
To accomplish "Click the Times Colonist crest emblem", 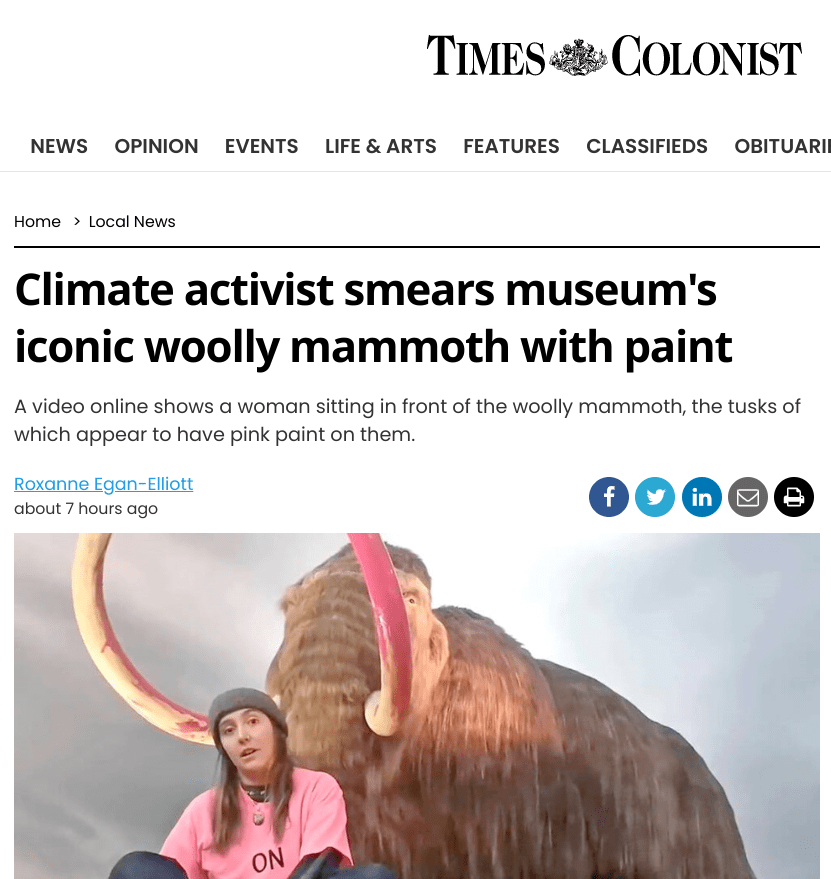I will [x=575, y=56].
